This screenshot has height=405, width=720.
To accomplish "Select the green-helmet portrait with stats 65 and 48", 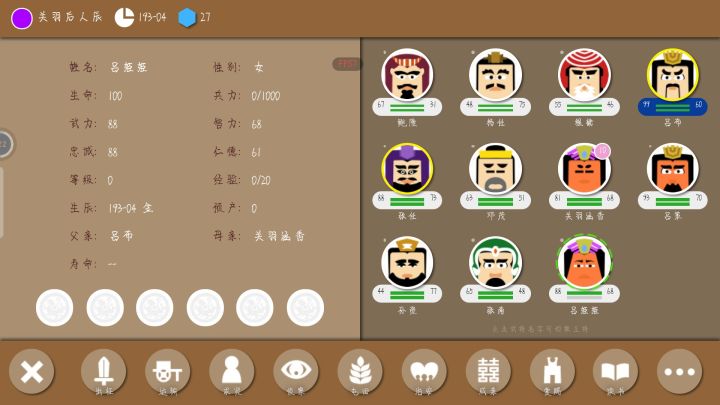I will [495, 263].
